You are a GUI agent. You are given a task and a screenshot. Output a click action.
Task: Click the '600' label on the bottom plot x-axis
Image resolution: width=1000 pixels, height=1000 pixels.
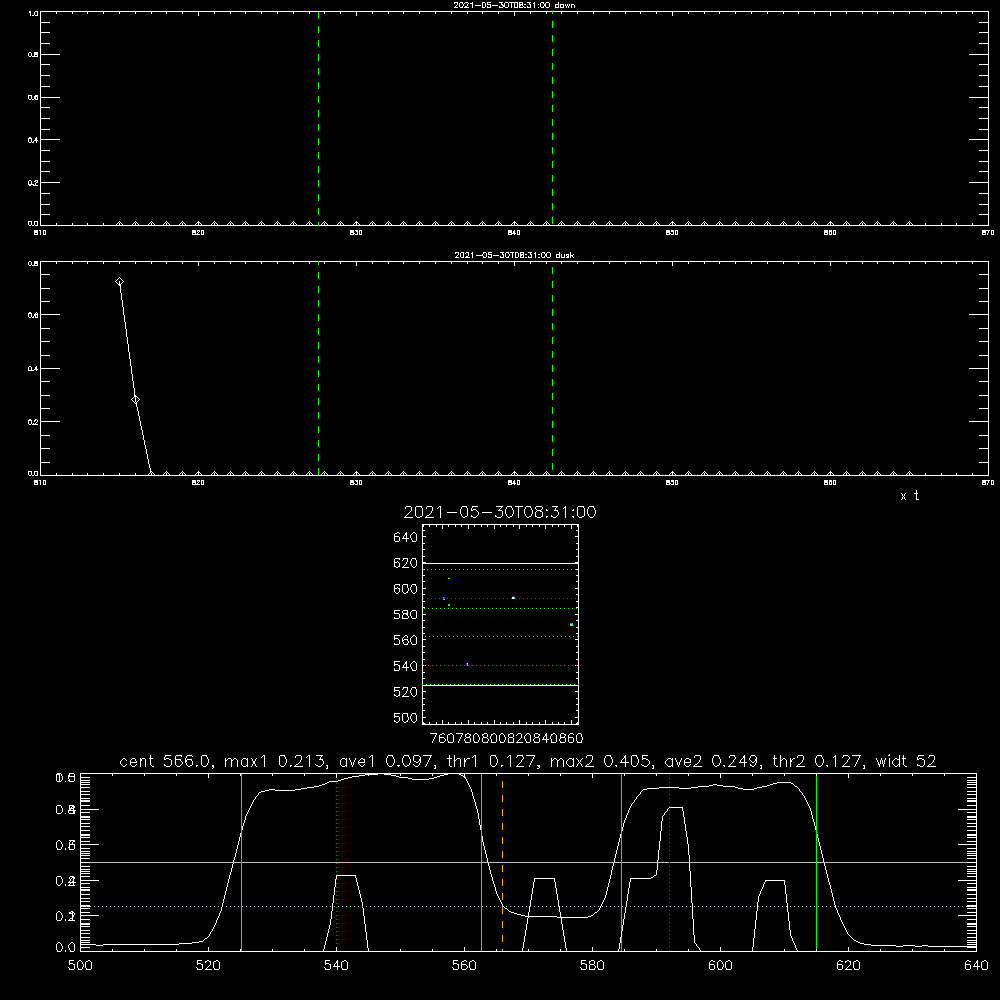[721, 966]
